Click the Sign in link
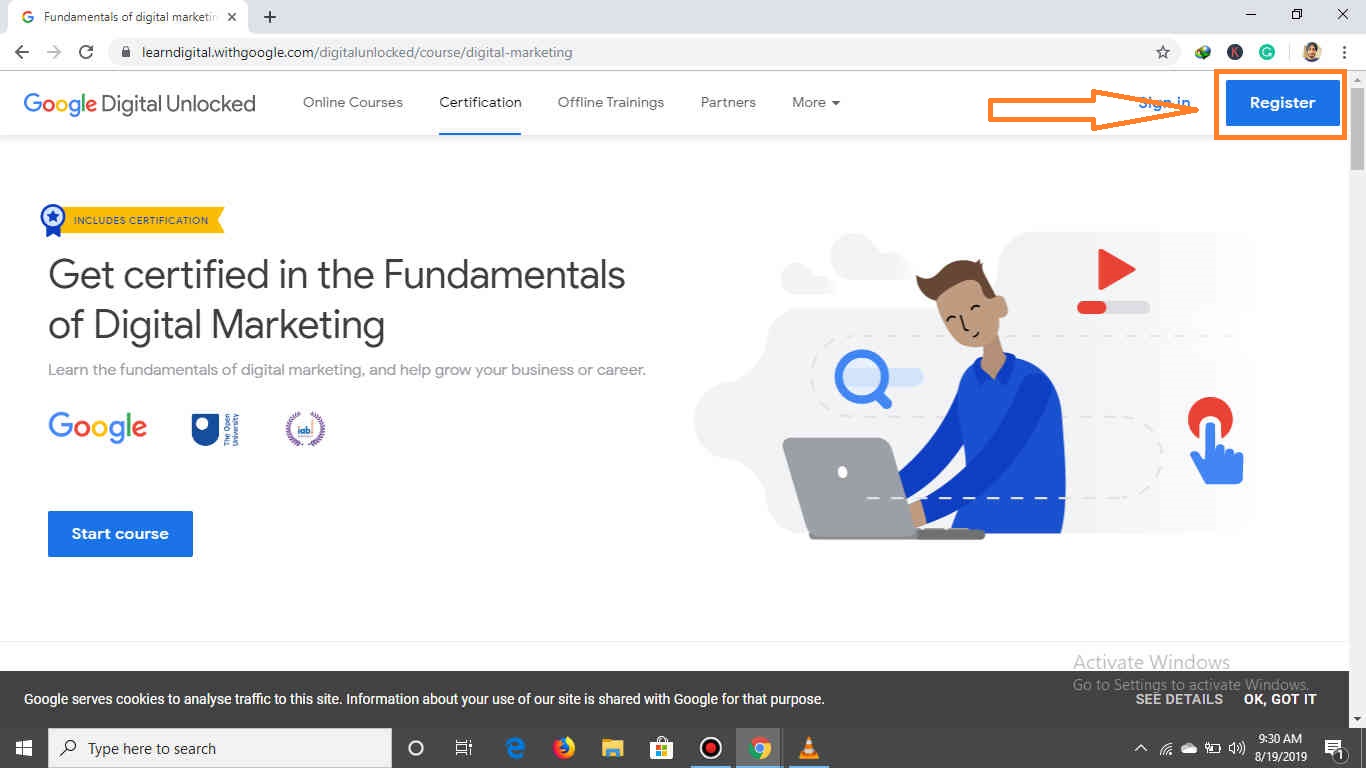The image size is (1366, 768). [1165, 102]
